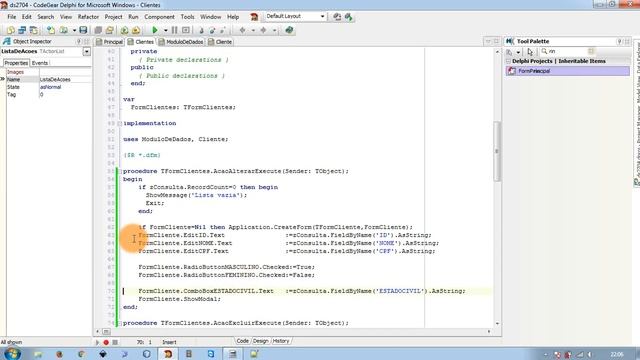The height and width of the screenshot is (360, 640).
Task: Click the Remove File from Project icon
Action: (136, 30)
